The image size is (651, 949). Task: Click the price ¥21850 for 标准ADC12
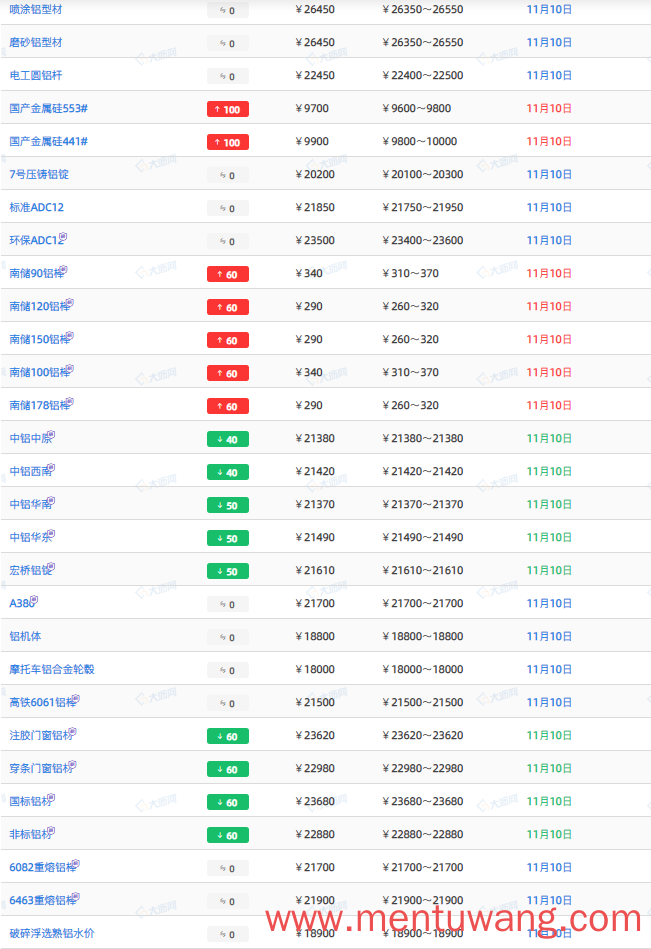click(x=315, y=208)
